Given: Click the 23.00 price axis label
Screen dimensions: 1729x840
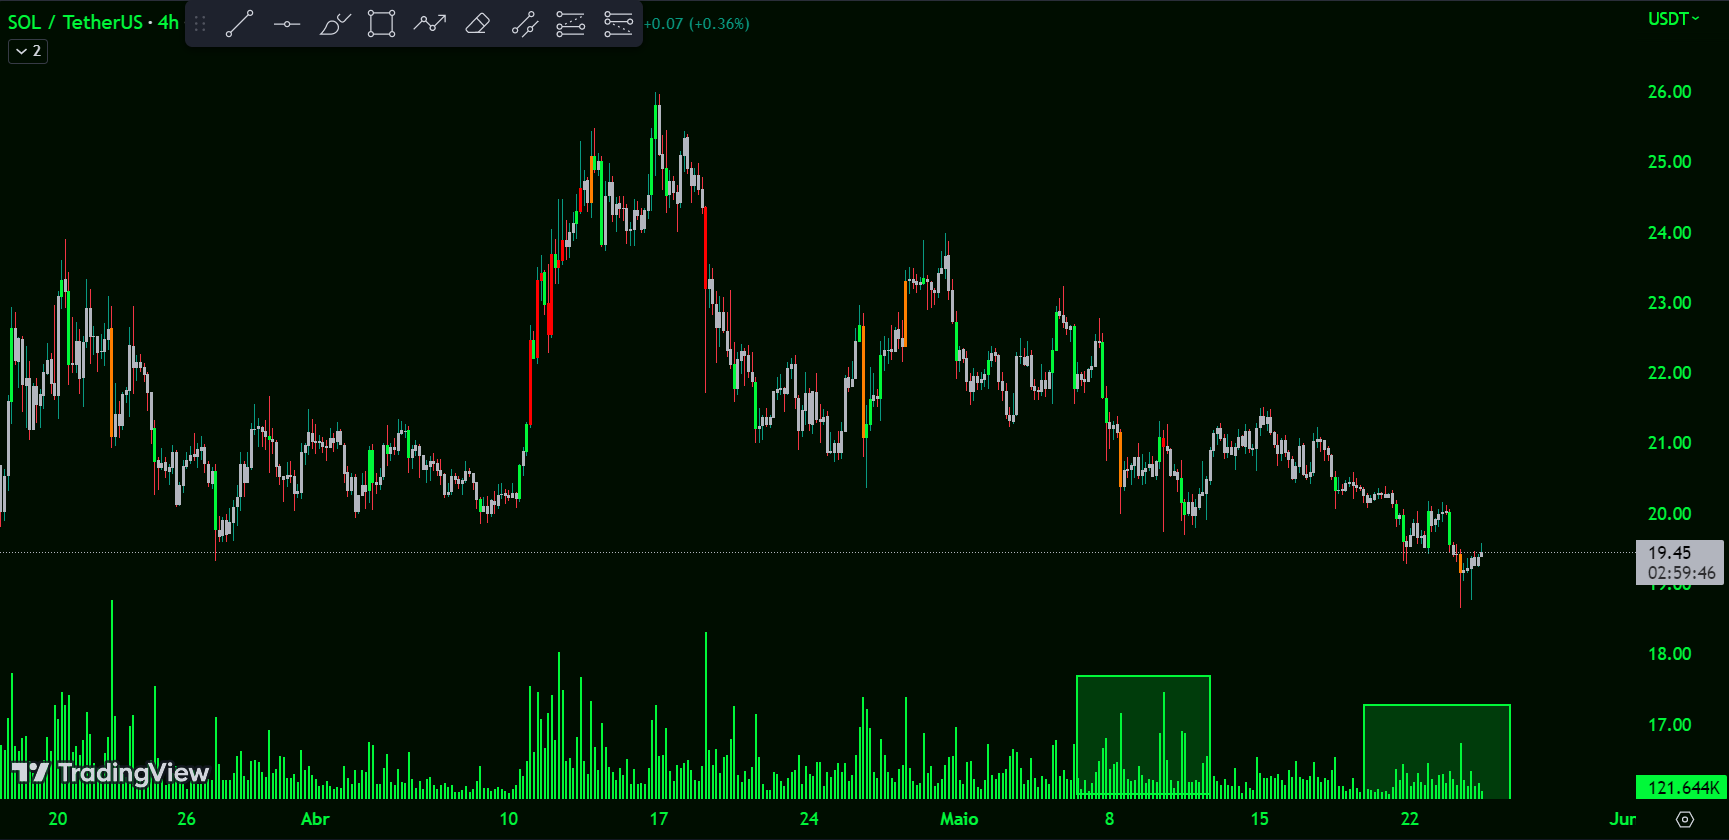Looking at the screenshot, I should [x=1670, y=303].
